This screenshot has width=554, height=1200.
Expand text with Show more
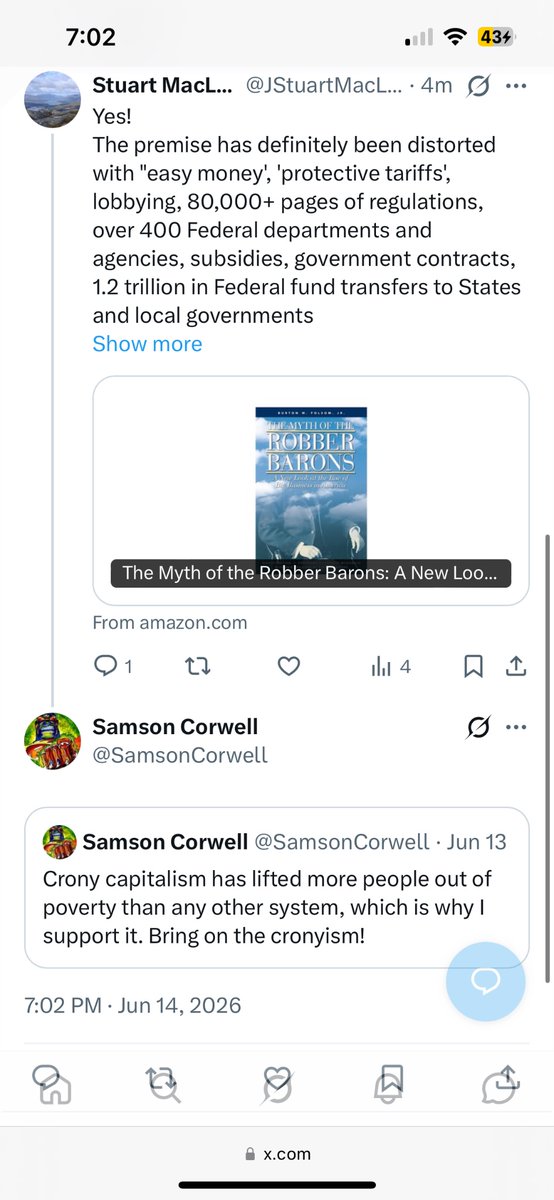click(147, 344)
